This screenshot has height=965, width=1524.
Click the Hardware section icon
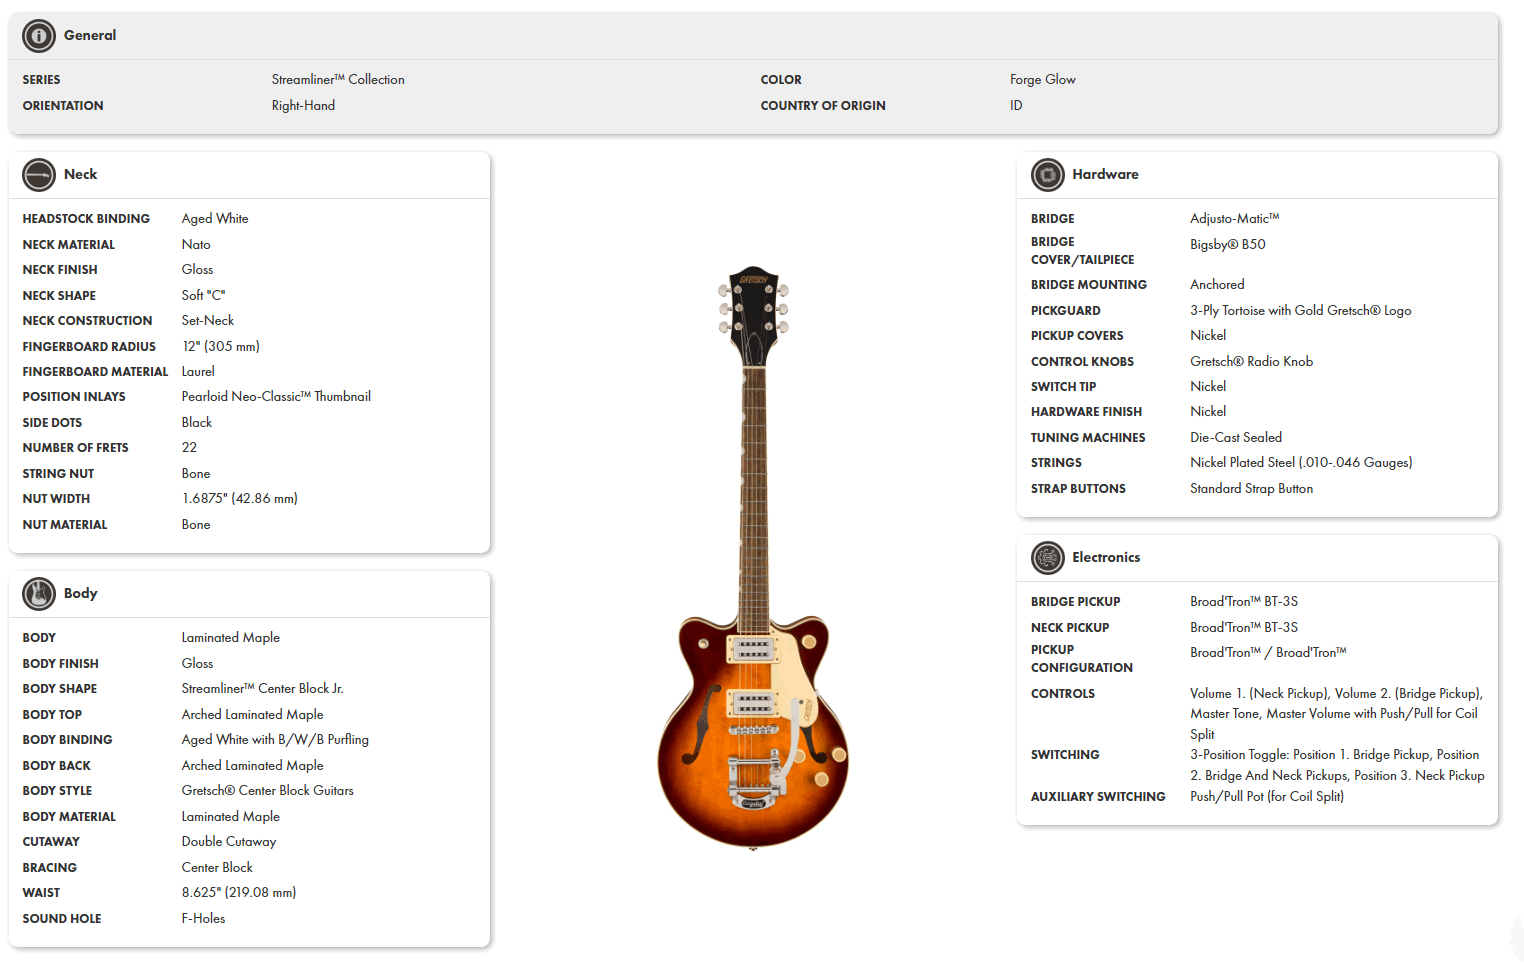point(1048,175)
